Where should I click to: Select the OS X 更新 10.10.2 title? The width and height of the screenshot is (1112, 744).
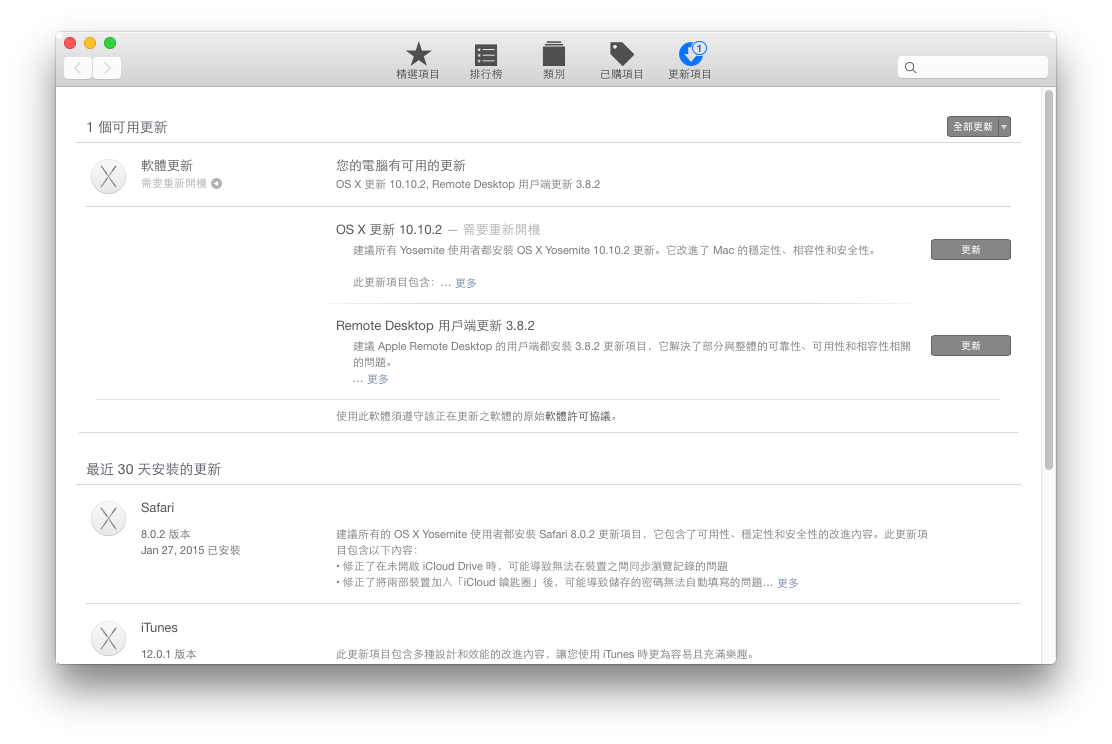[389, 230]
